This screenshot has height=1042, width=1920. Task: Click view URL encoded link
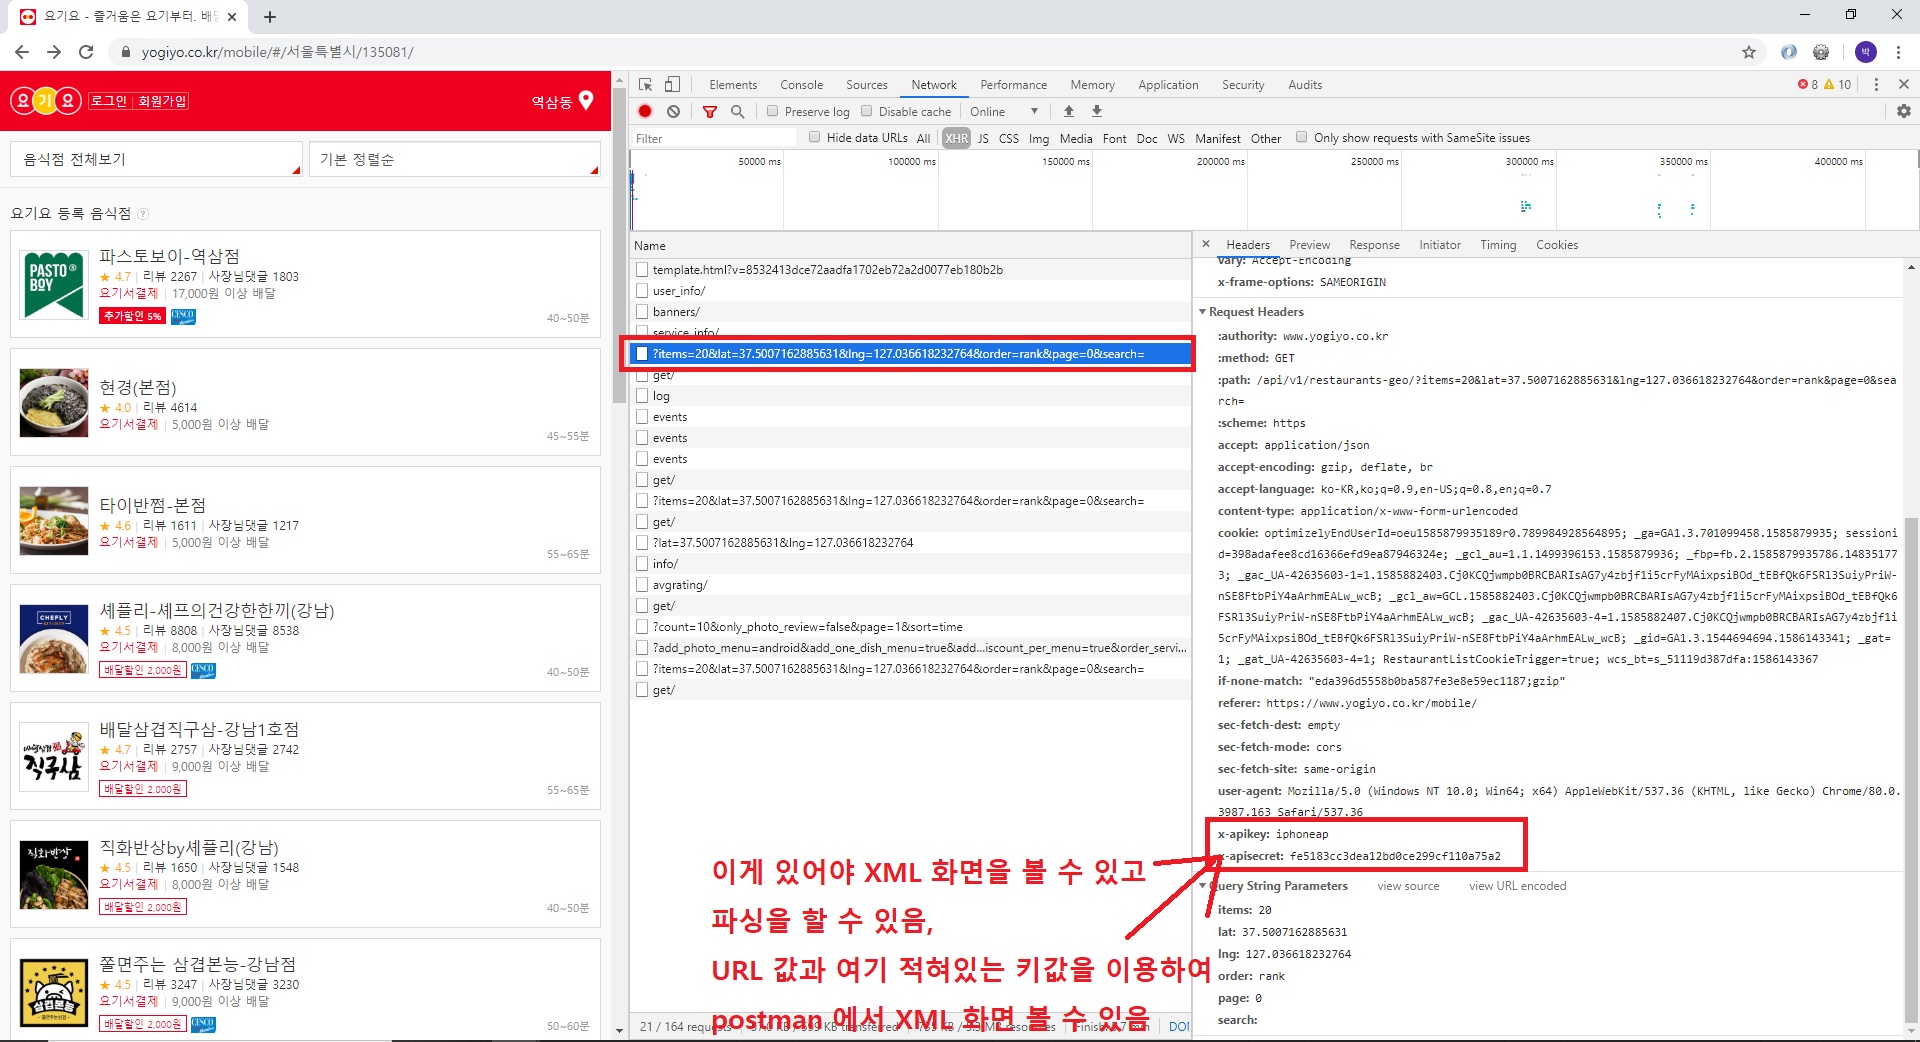click(x=1517, y=886)
